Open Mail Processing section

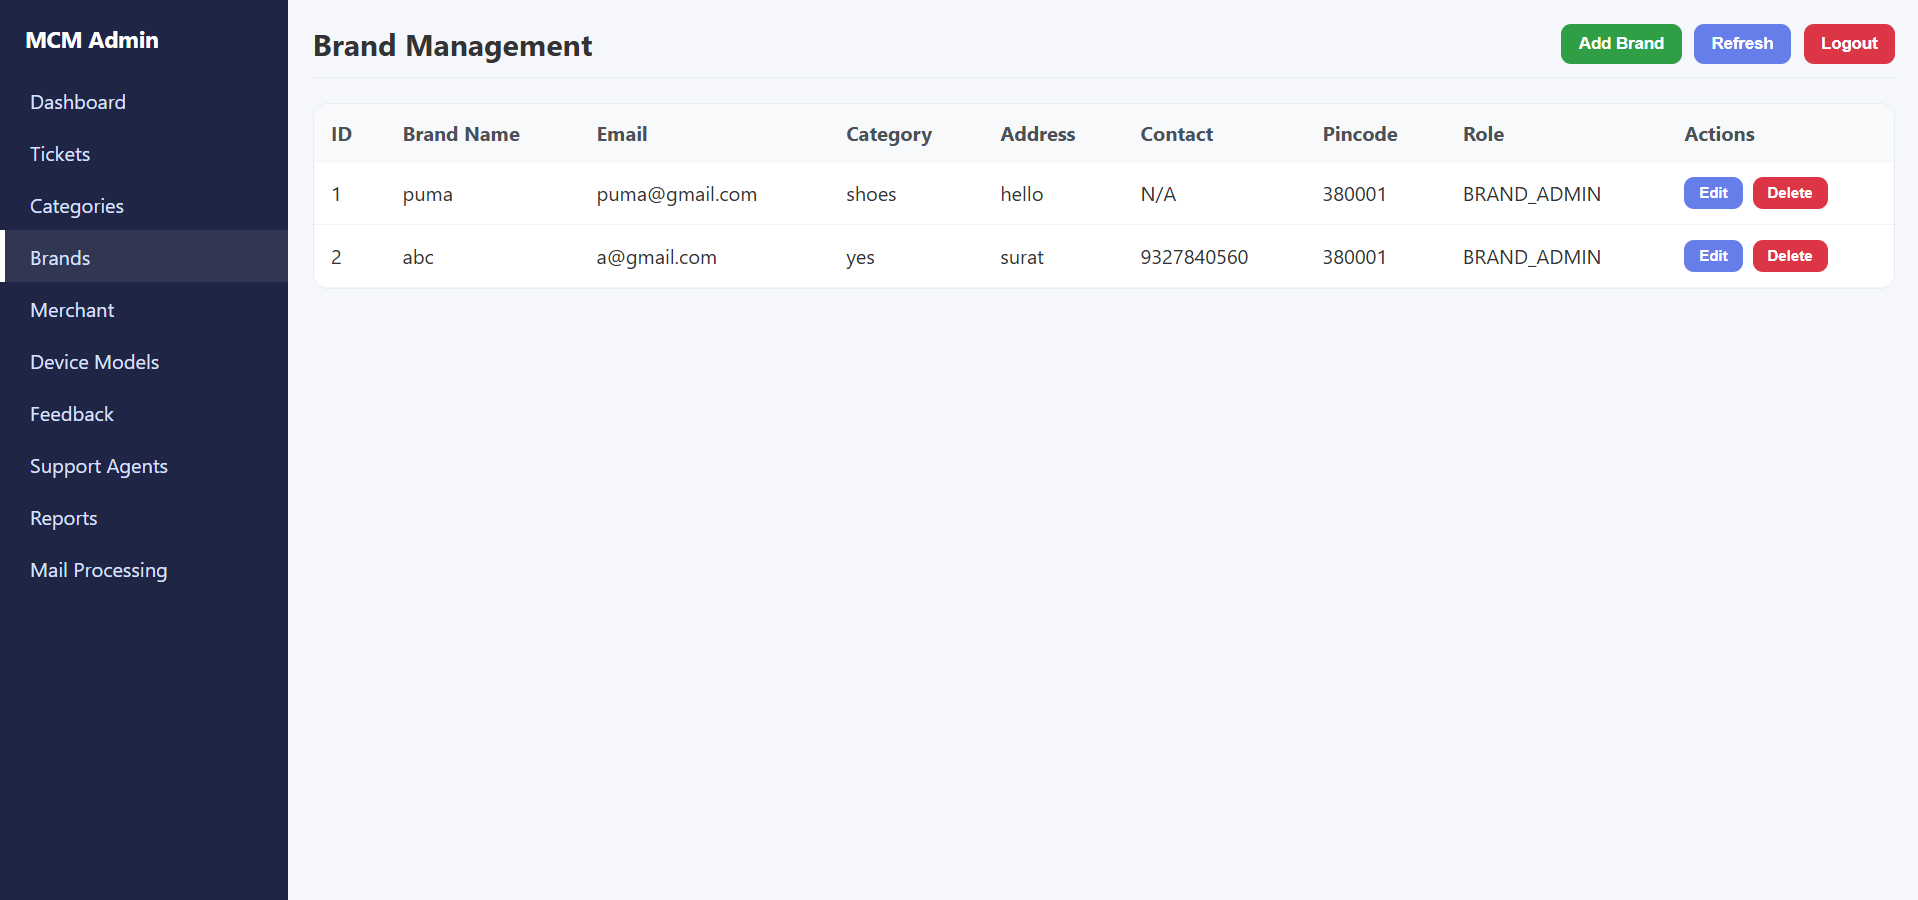tap(99, 570)
